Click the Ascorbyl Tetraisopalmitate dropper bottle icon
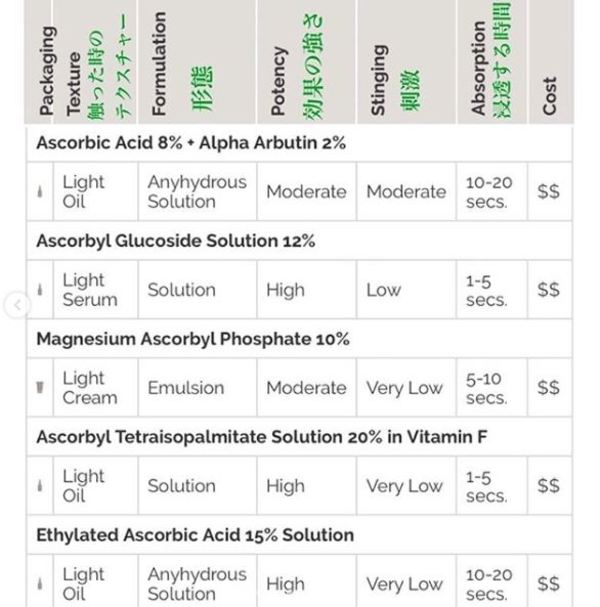The width and height of the screenshot is (600, 607). point(40,486)
